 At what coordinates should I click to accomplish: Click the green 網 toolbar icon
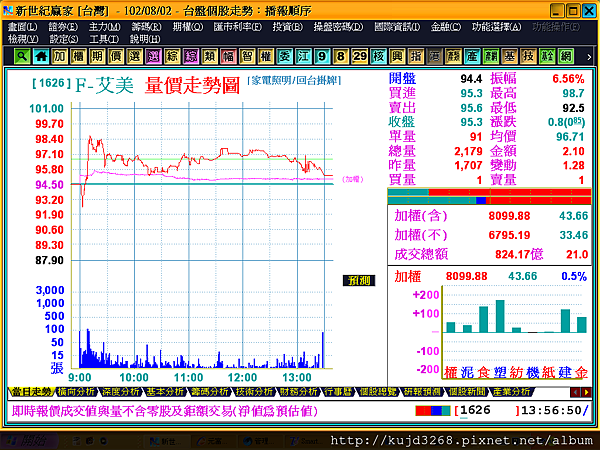pos(566,57)
